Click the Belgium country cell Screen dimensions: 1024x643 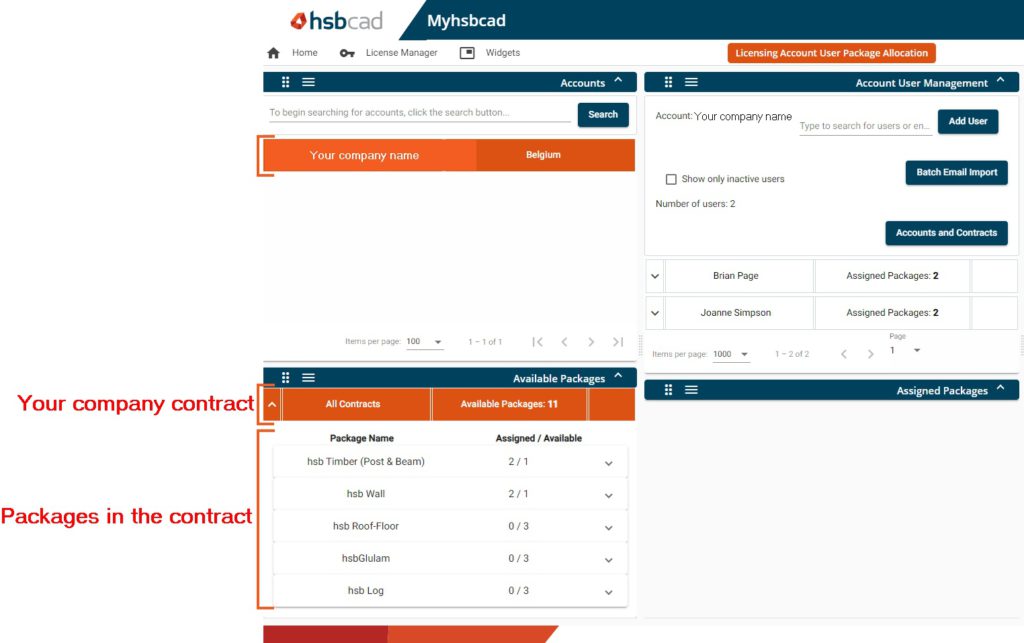click(x=543, y=155)
